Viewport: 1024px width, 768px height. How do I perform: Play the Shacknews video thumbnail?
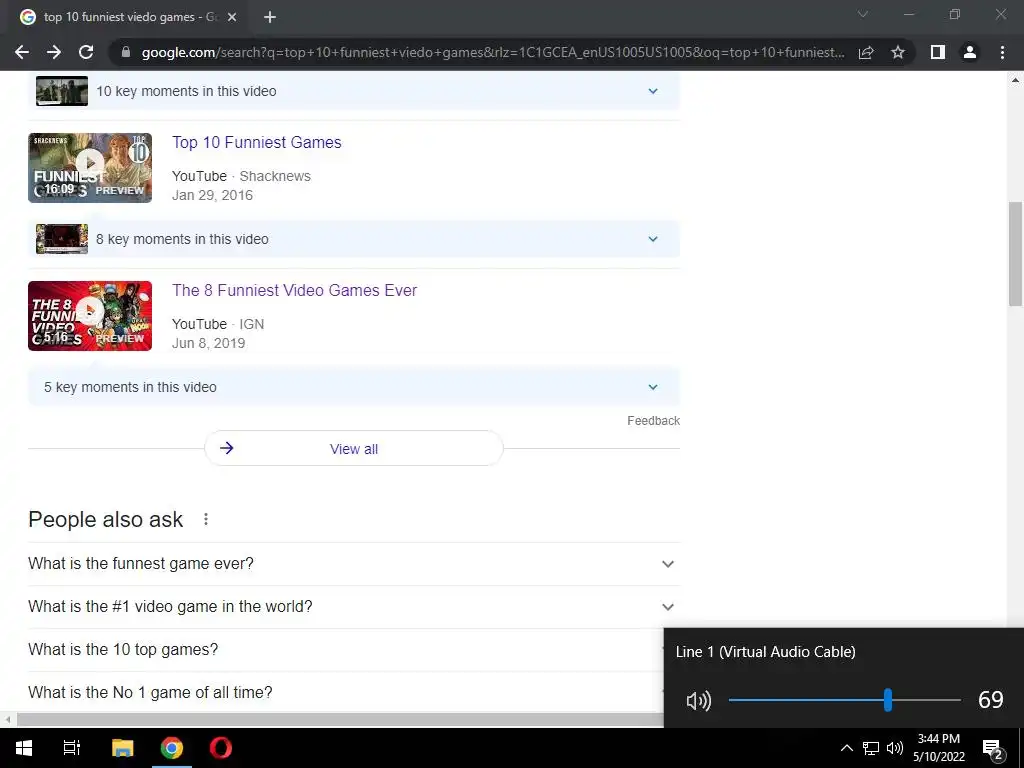(90, 168)
